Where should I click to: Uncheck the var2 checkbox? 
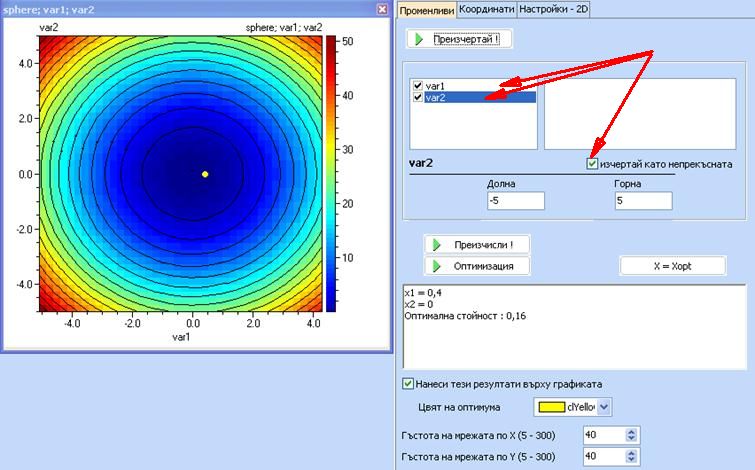point(418,98)
